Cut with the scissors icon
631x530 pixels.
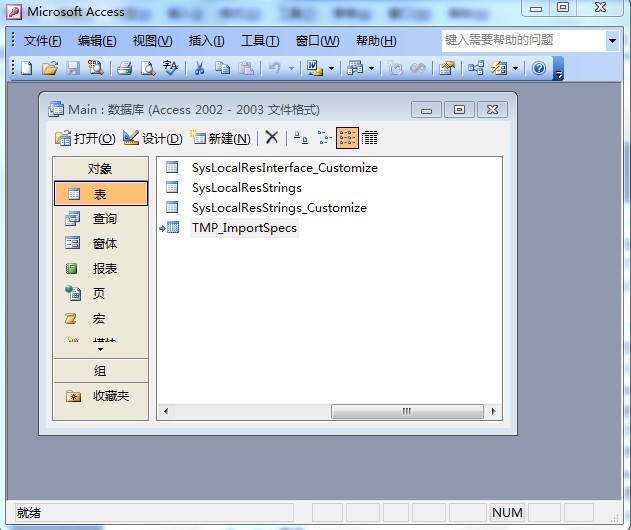(x=199, y=68)
